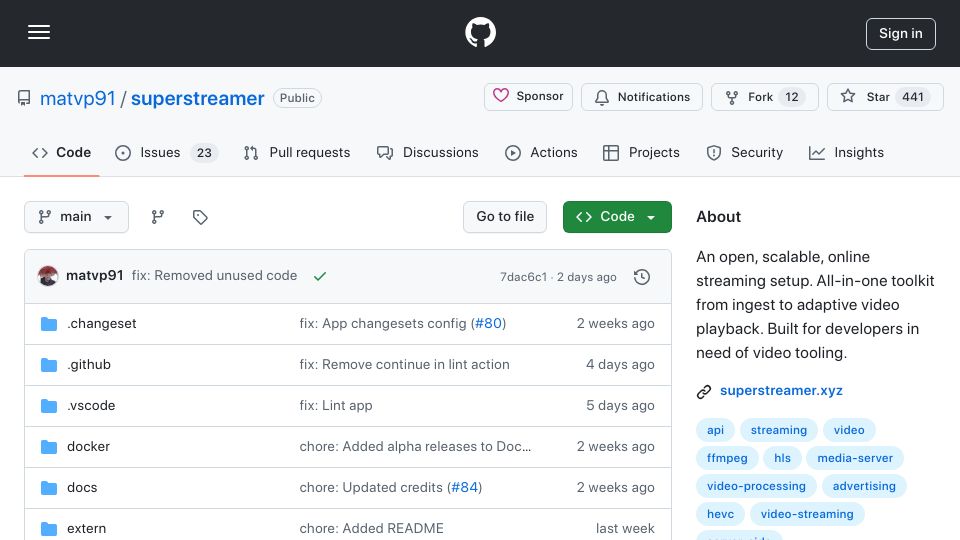Open pull request #84 link
960x540 pixels.
[465, 487]
